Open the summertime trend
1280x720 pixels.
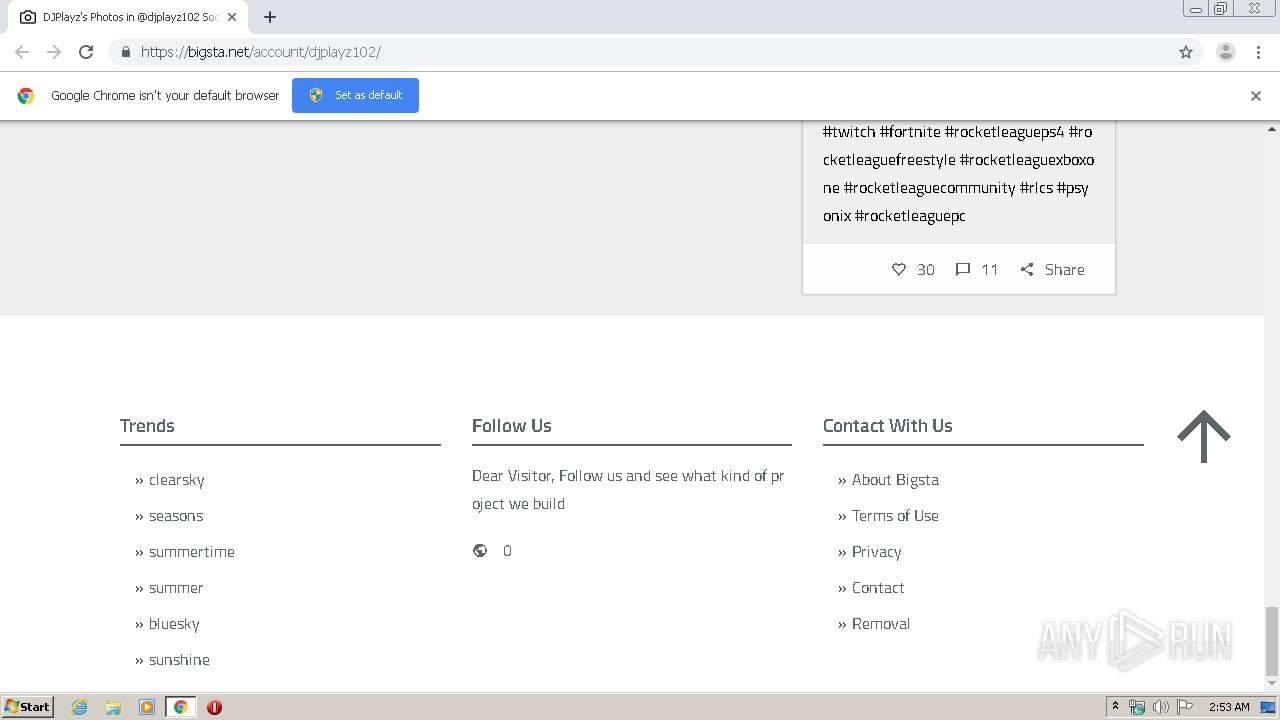tap(192, 552)
